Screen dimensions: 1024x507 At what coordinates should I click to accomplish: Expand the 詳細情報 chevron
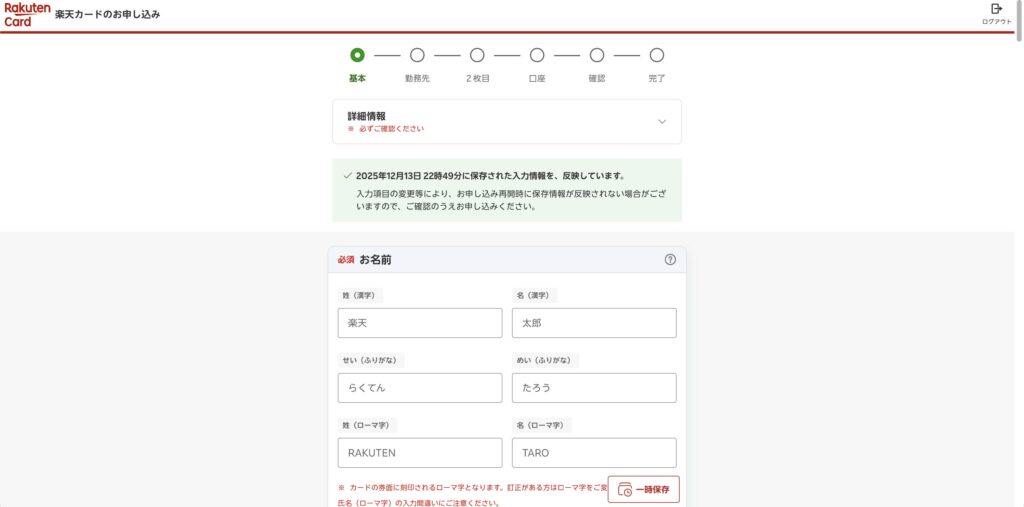661,122
